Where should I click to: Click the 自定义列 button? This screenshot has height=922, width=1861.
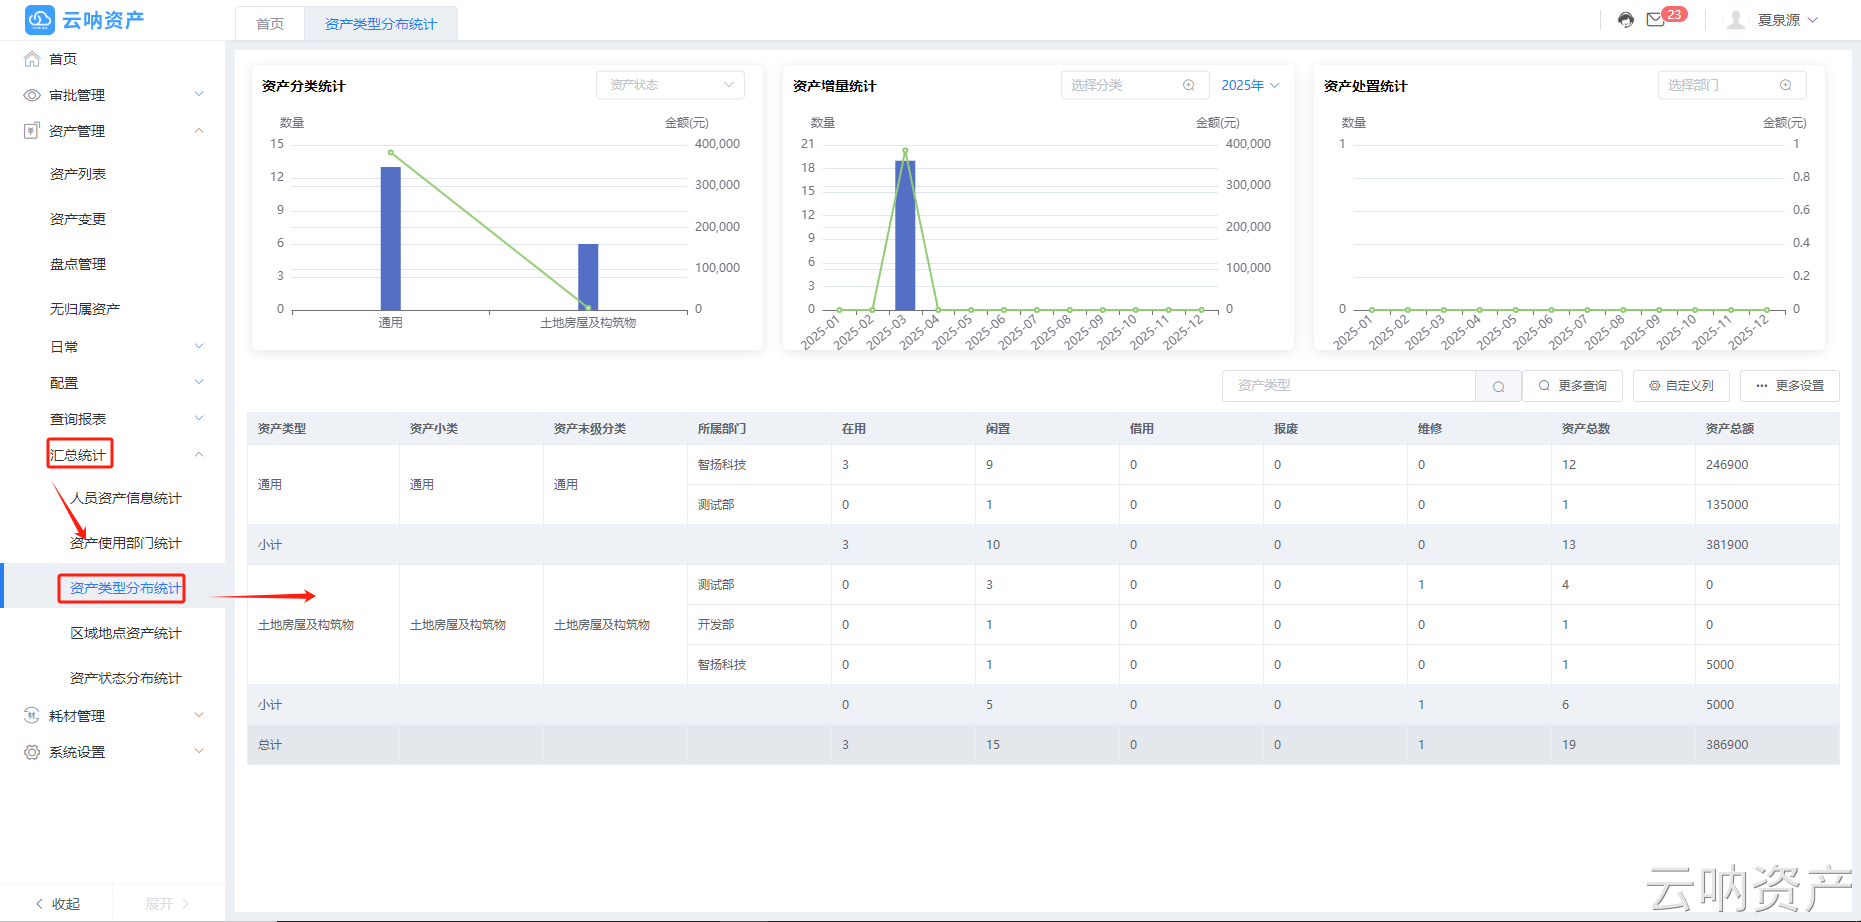1681,386
